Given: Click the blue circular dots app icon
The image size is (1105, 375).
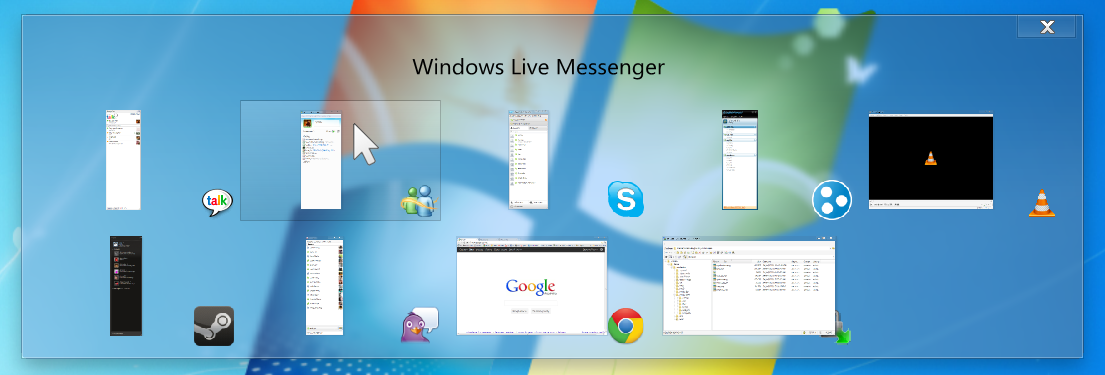Looking at the screenshot, I should [x=832, y=199].
